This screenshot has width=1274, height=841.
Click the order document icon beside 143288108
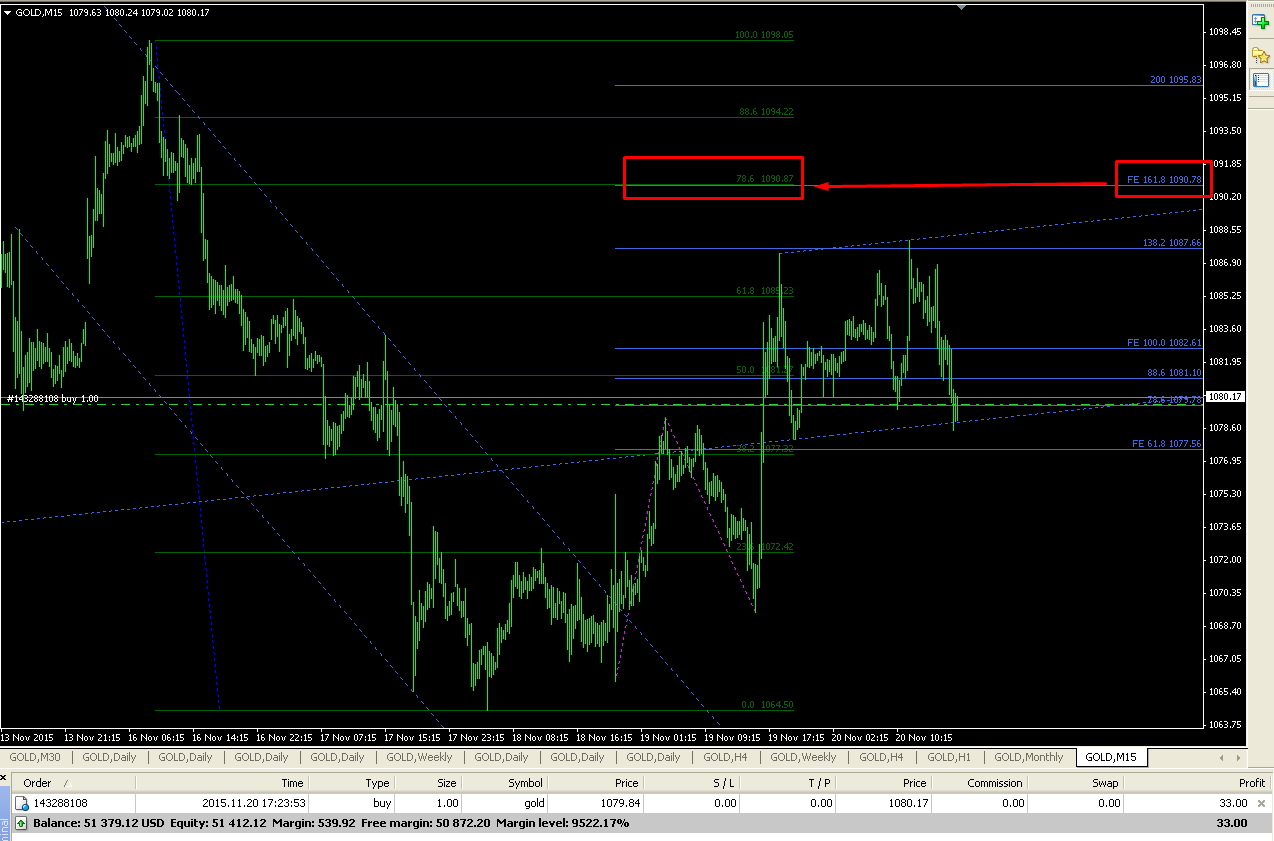[21, 803]
